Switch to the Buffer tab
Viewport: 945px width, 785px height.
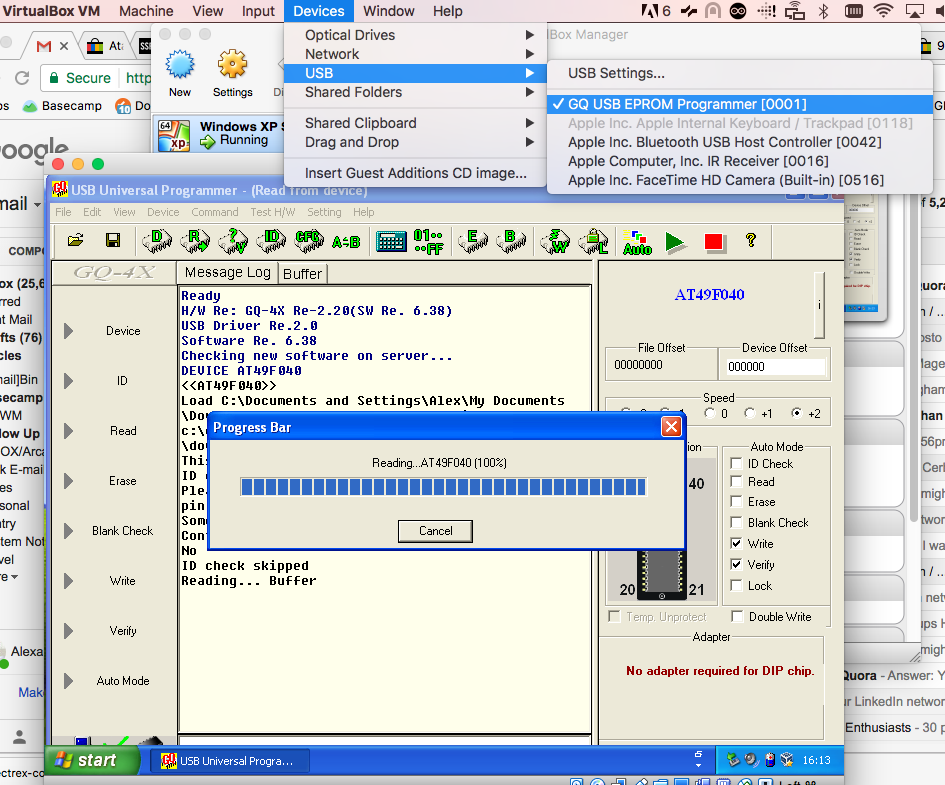[x=302, y=273]
